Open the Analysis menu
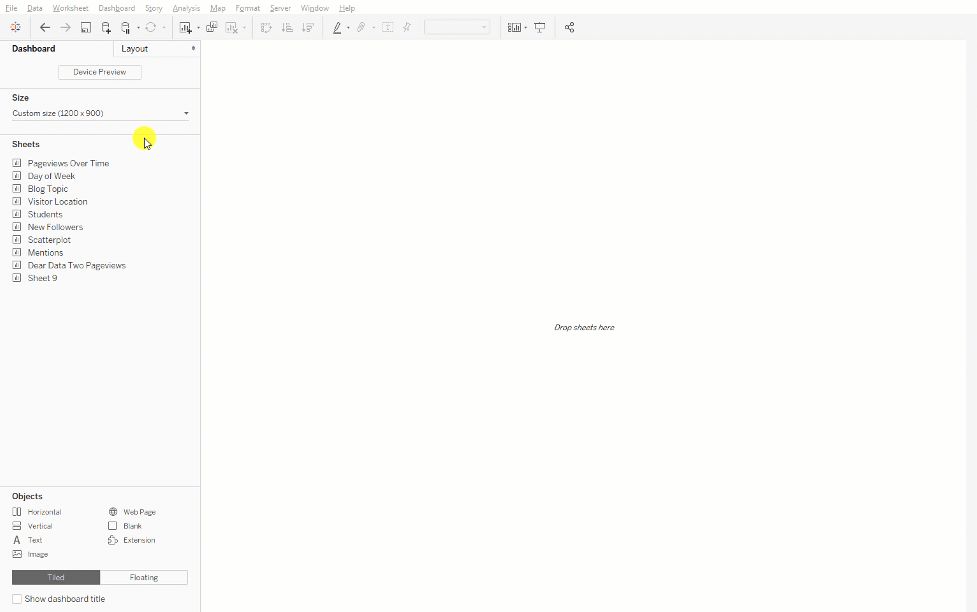This screenshot has width=977, height=612. click(186, 8)
